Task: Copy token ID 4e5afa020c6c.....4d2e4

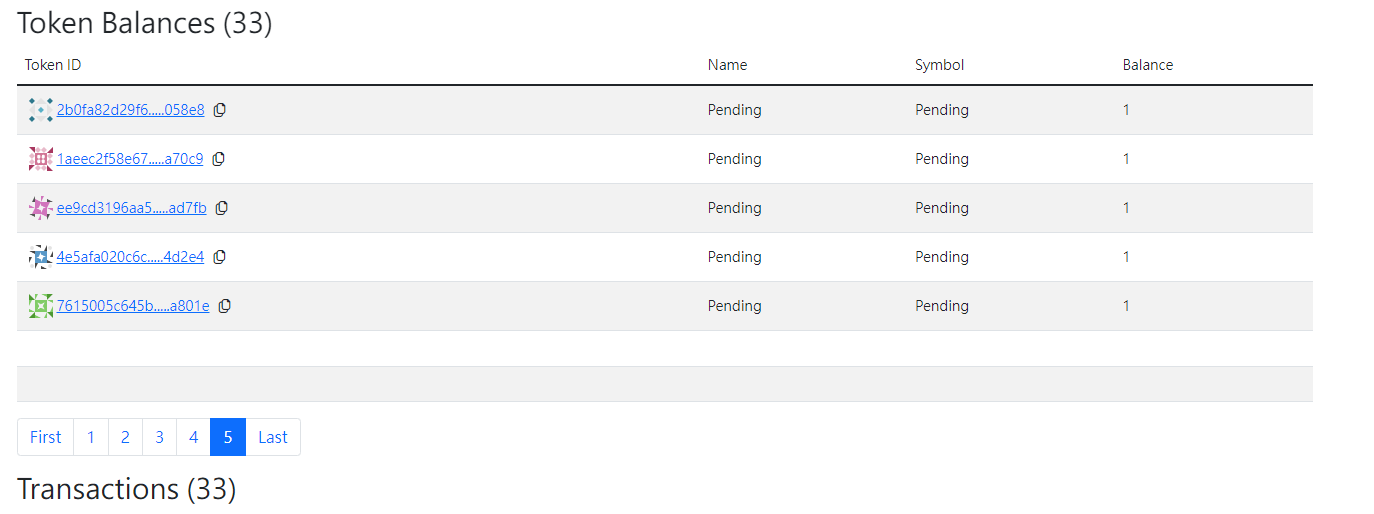Action: click(220, 257)
